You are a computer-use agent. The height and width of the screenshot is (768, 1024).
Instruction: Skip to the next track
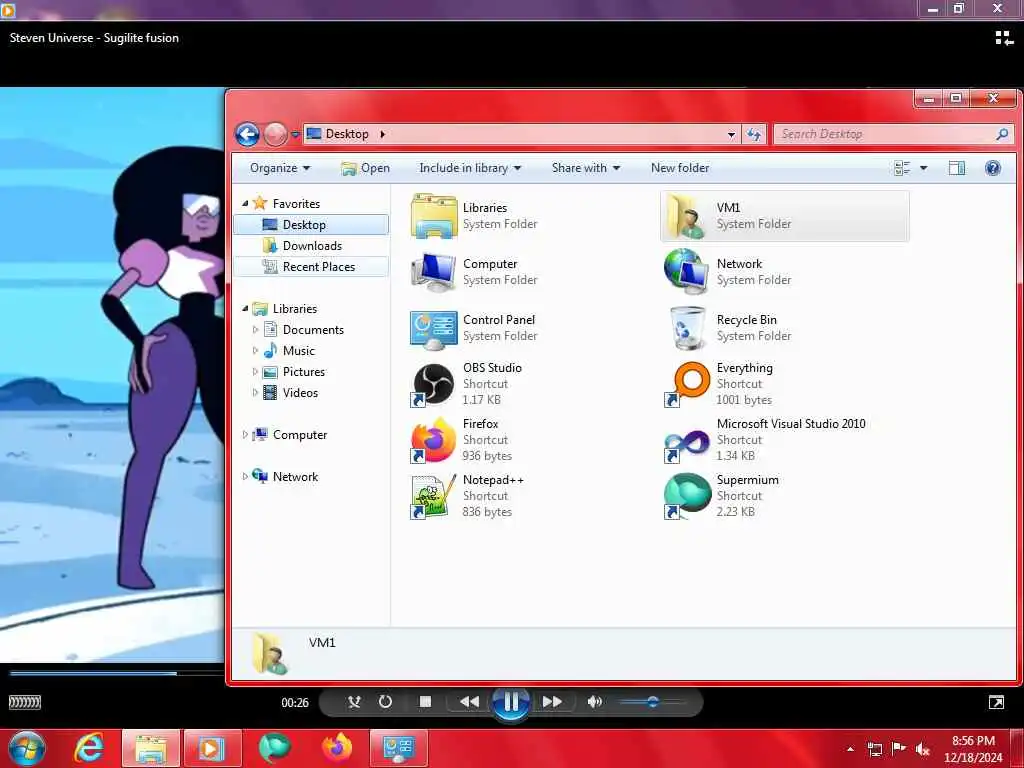coord(552,702)
